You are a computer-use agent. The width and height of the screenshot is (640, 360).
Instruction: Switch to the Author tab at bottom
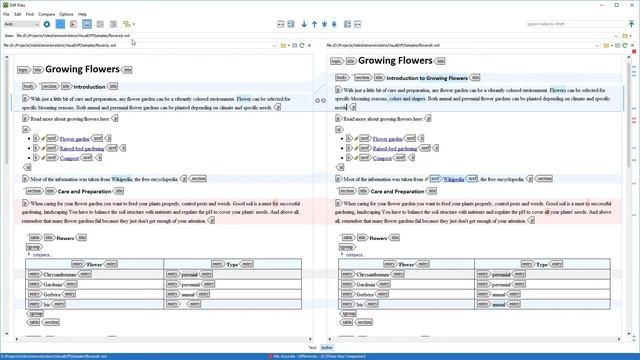(x=327, y=348)
